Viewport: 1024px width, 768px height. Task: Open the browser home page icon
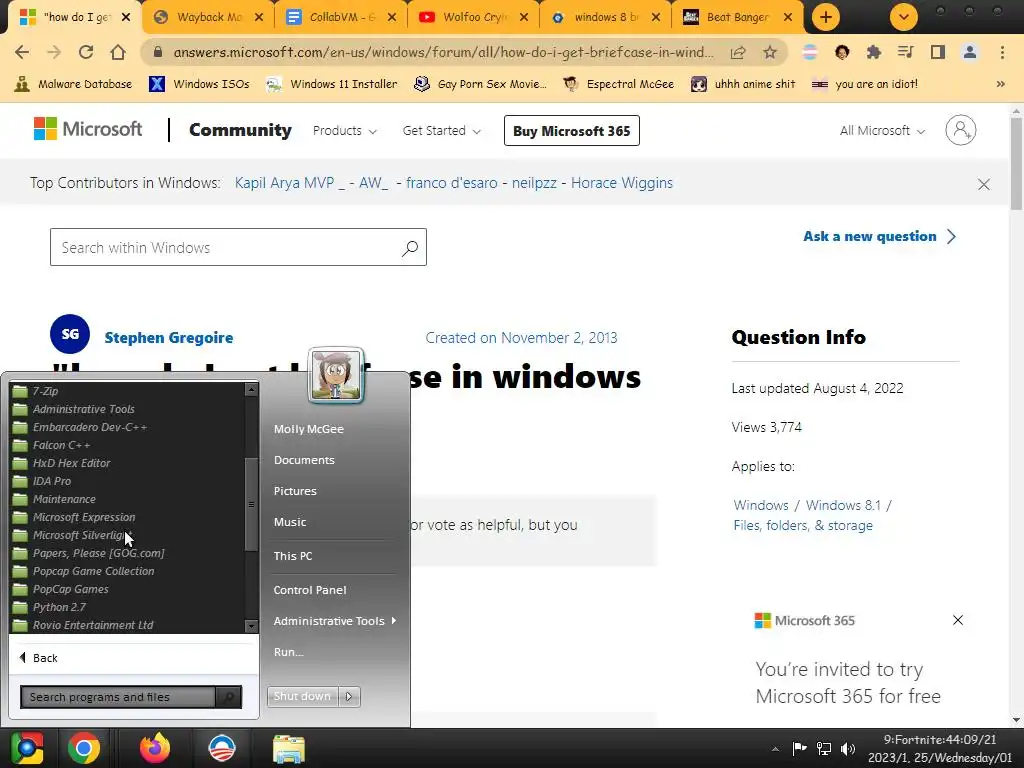click(x=118, y=52)
